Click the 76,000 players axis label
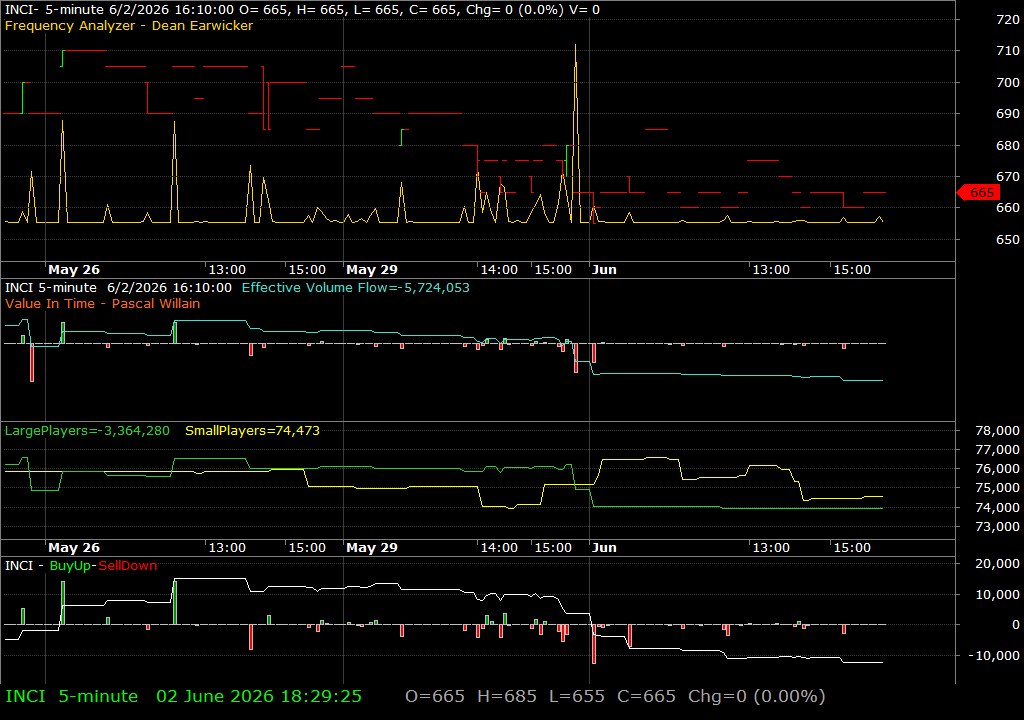The height and width of the screenshot is (720, 1024). (997, 468)
